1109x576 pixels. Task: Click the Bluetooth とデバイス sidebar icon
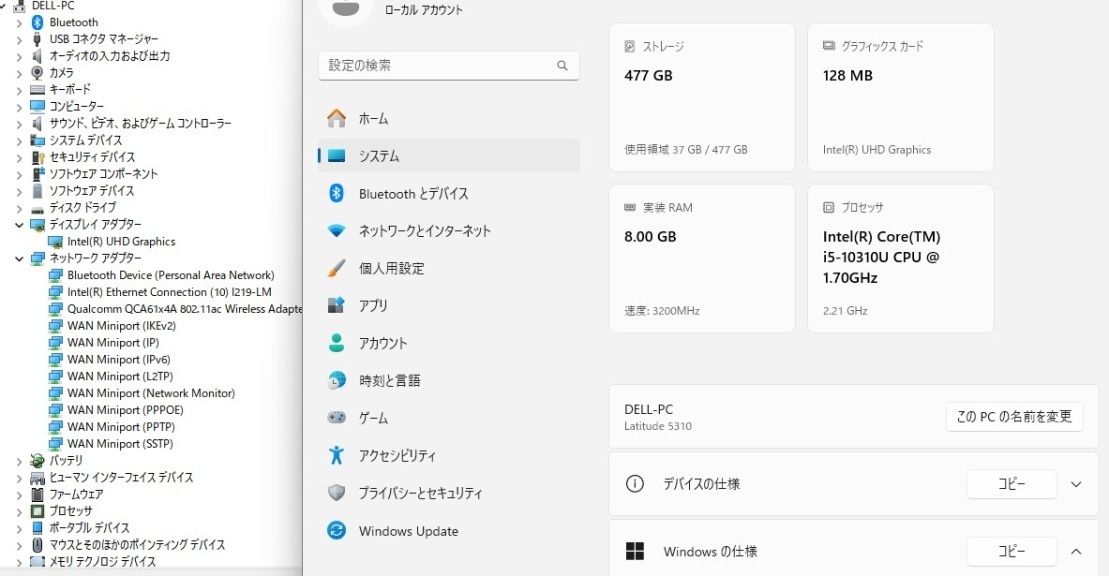337,193
